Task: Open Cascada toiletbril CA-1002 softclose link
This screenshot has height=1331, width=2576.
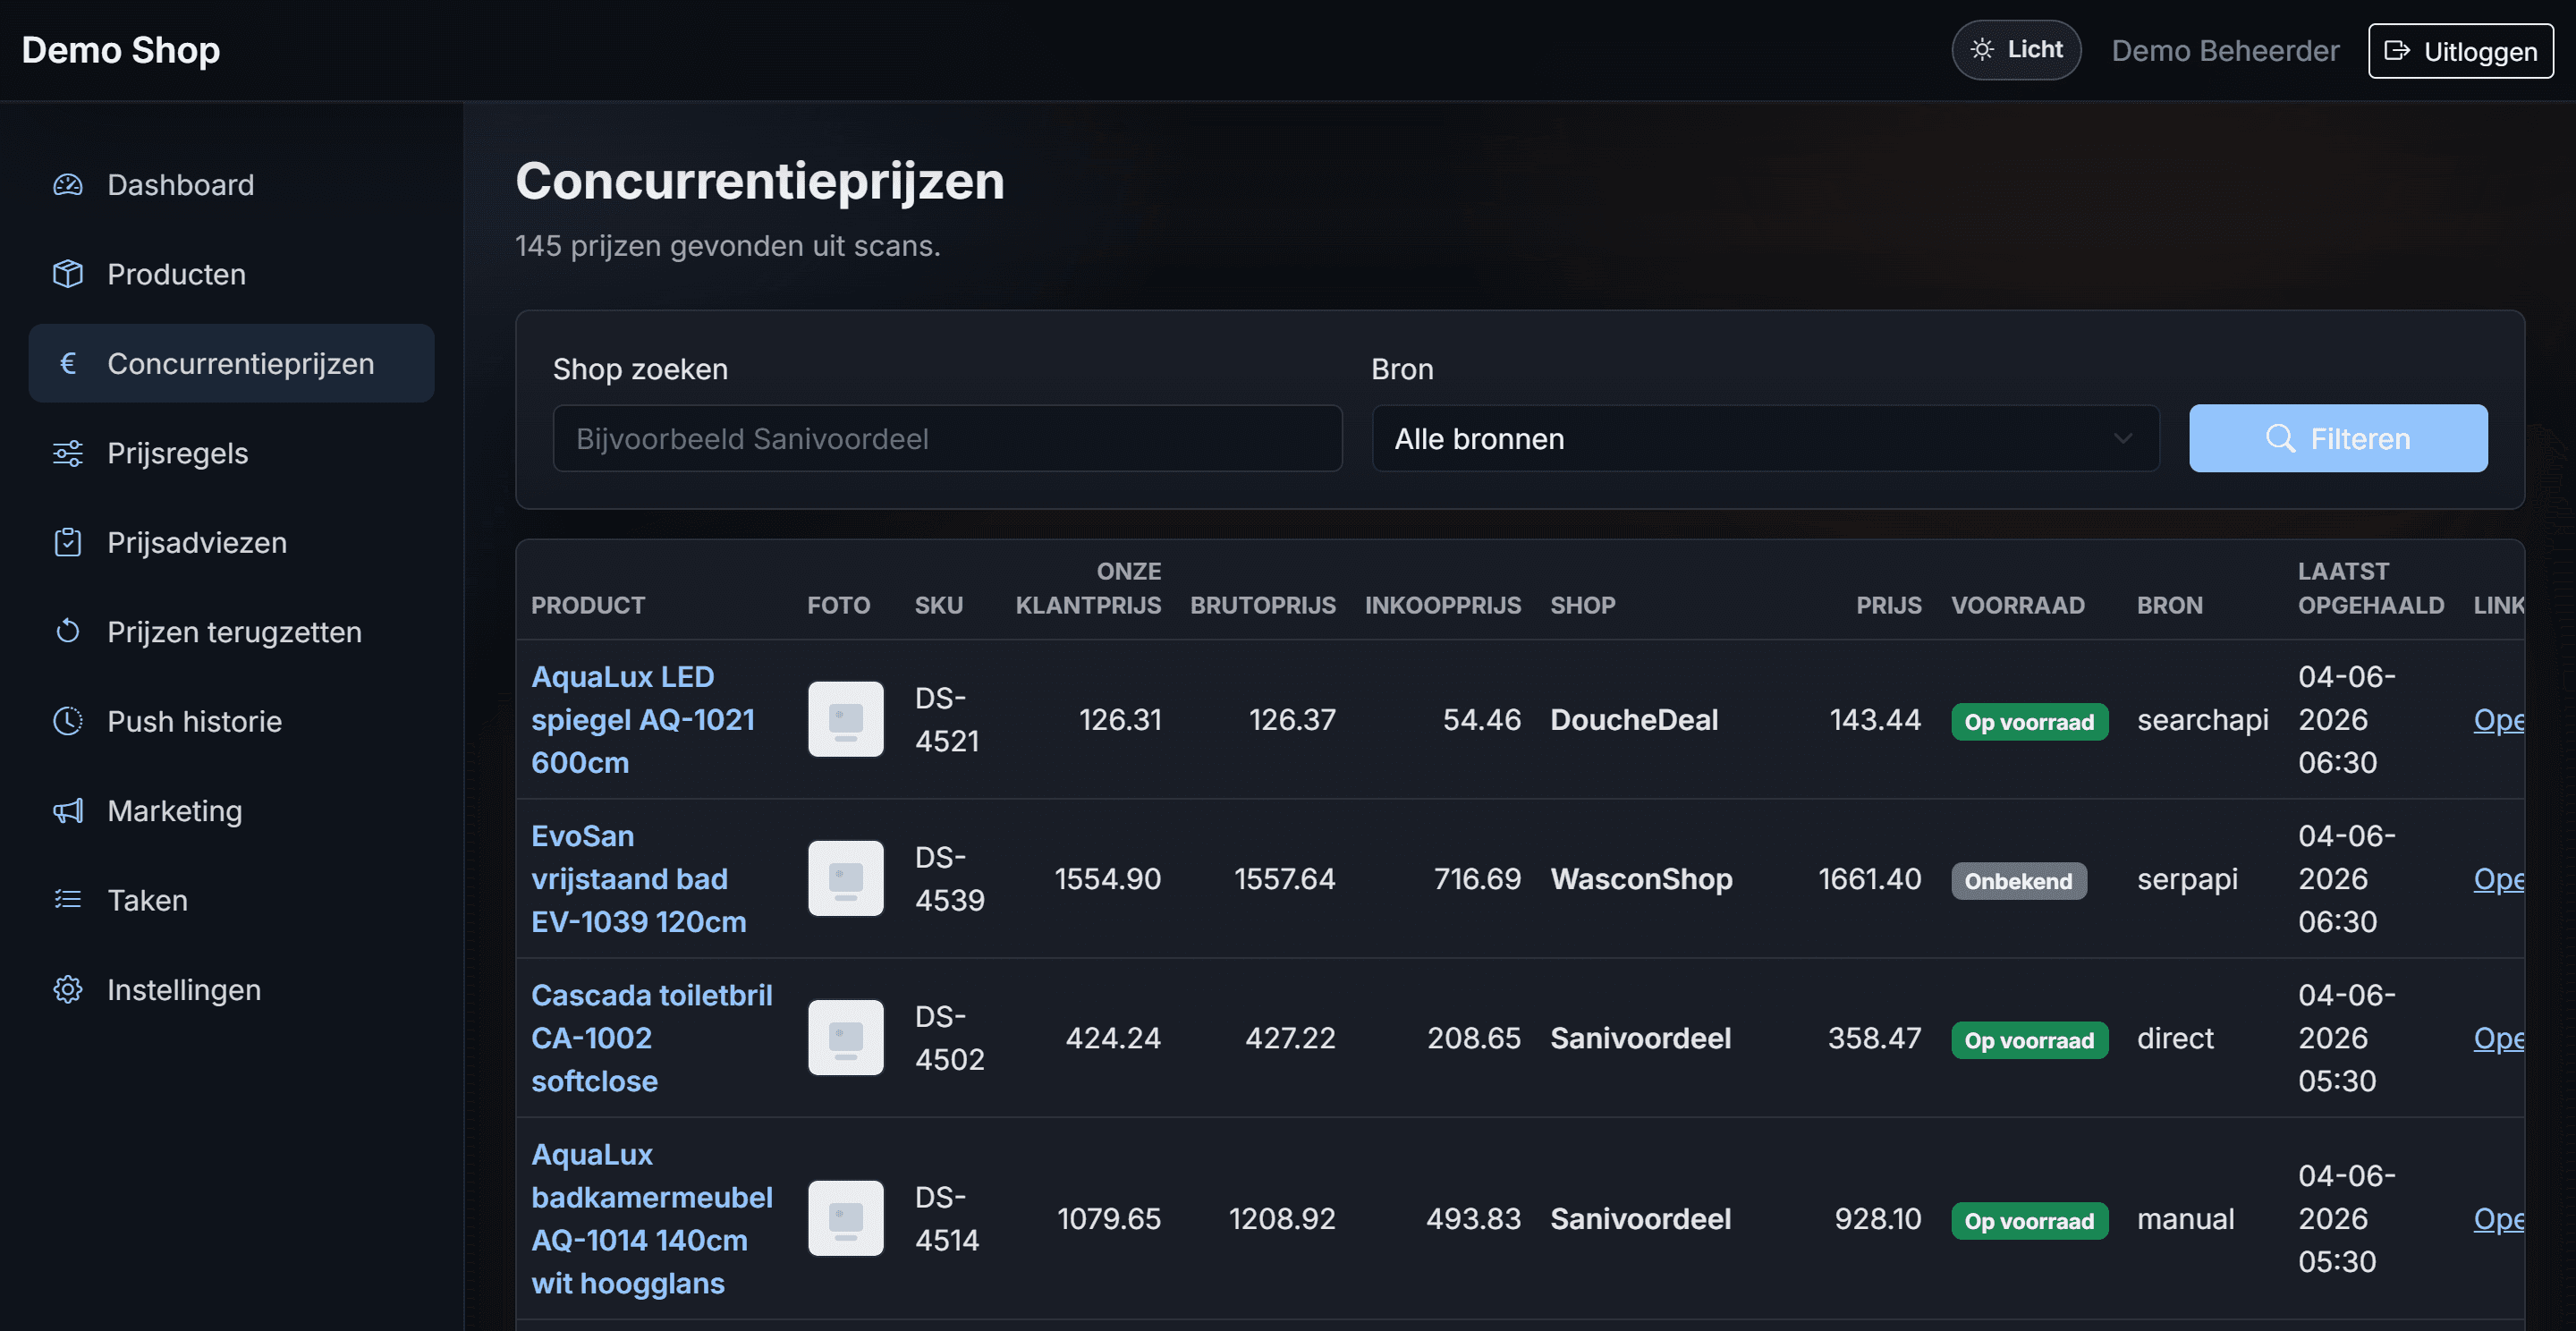Action: point(651,1038)
